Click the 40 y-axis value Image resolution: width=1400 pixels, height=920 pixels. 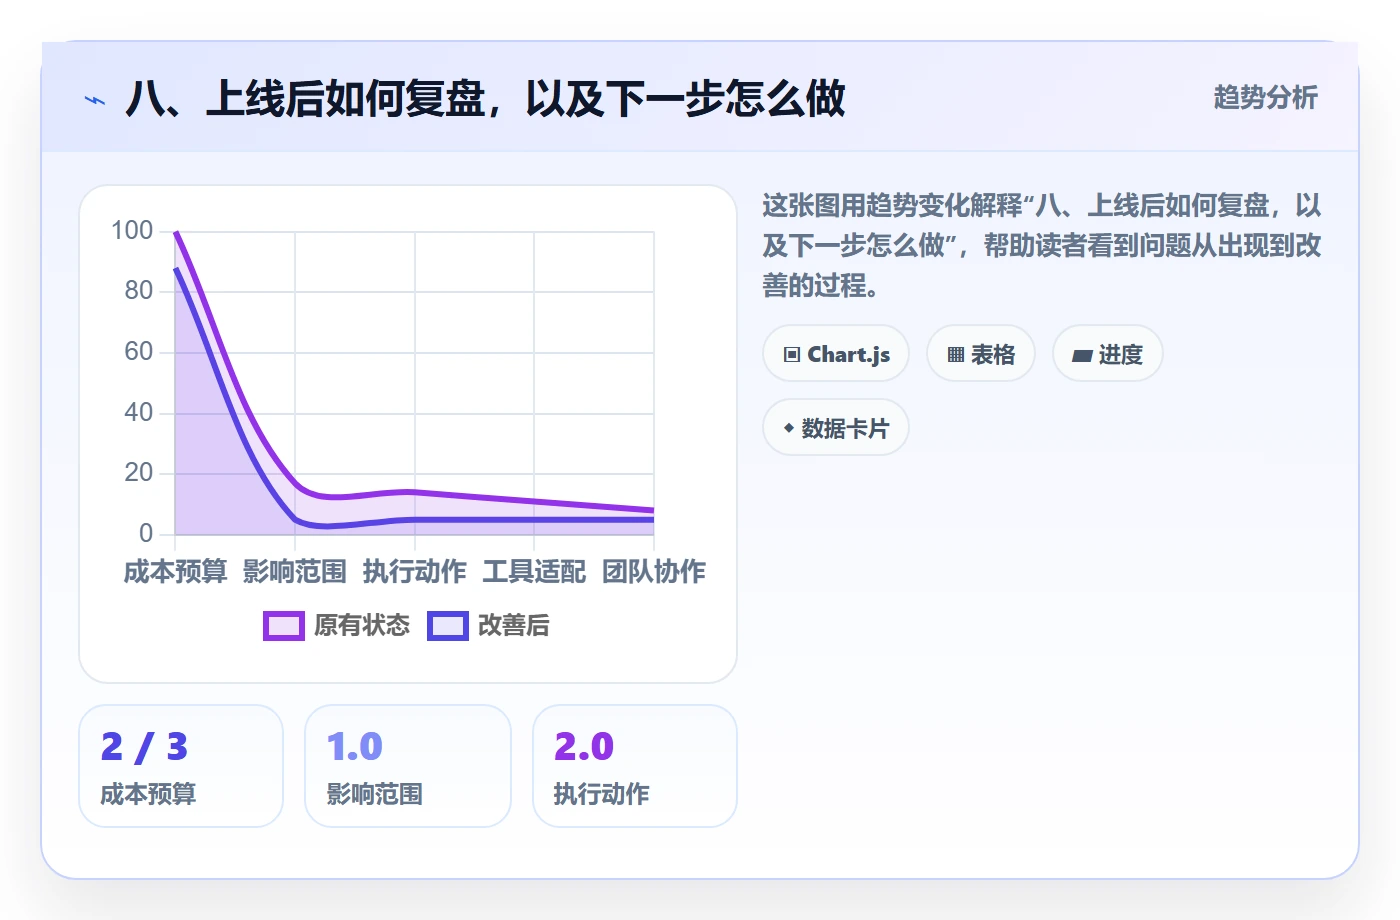tap(139, 413)
